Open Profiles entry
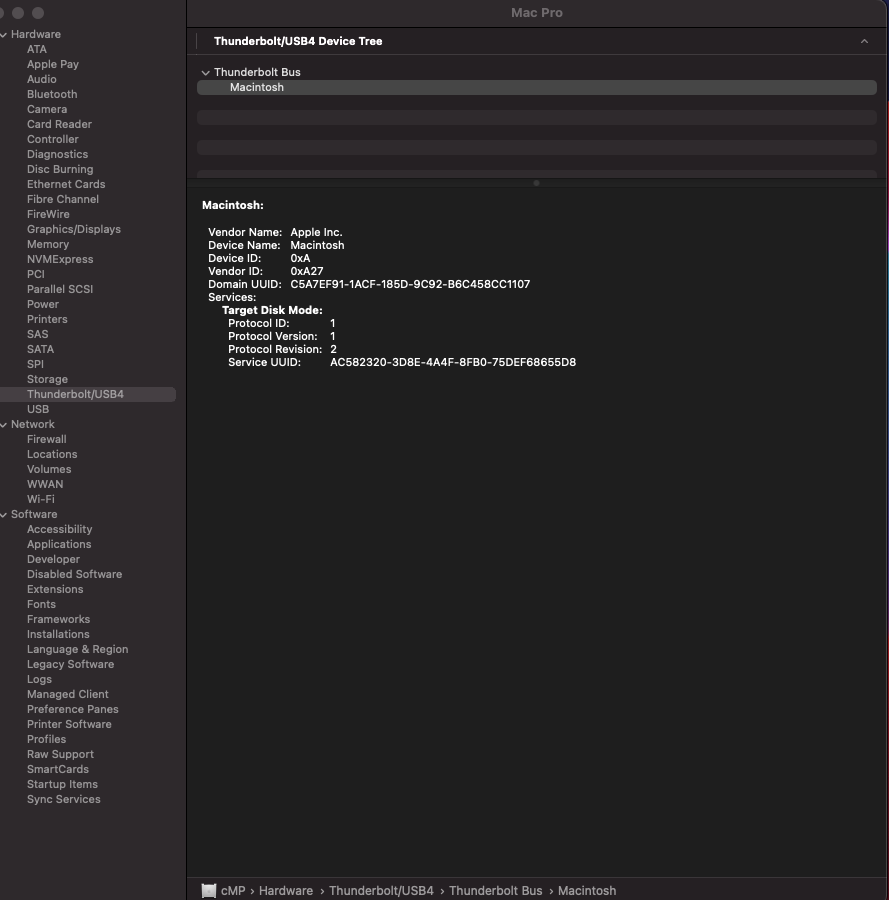Viewport: 889px width, 900px height. 46,739
